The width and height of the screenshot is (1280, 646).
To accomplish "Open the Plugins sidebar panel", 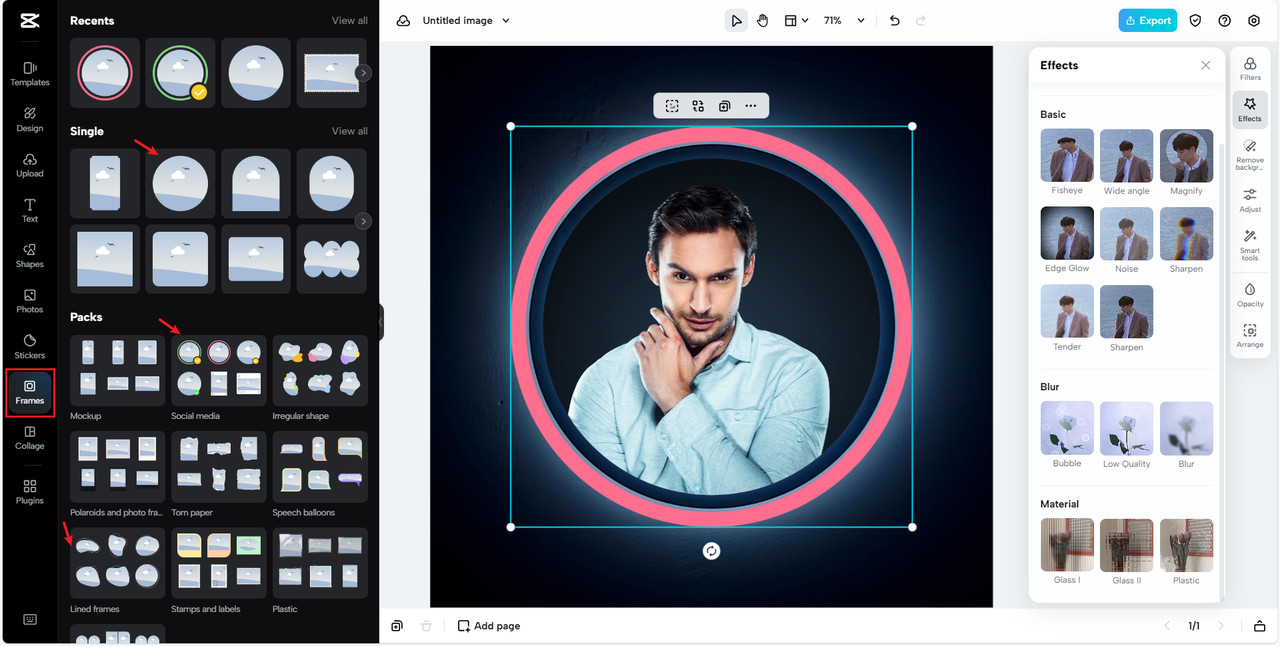I will coord(30,492).
